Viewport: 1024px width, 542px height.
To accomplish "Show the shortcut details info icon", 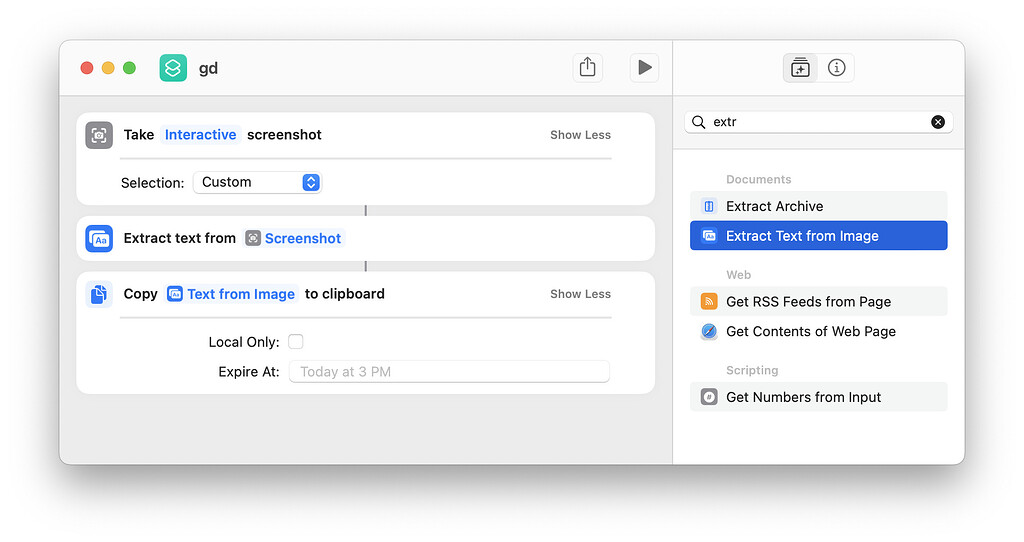I will pyautogui.click(x=837, y=68).
